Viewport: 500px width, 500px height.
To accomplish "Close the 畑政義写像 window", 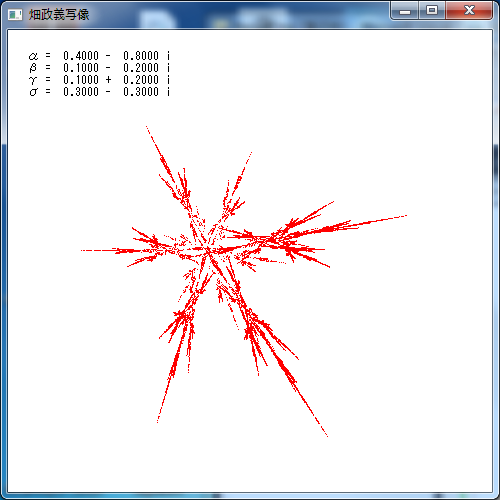I will (x=469, y=11).
